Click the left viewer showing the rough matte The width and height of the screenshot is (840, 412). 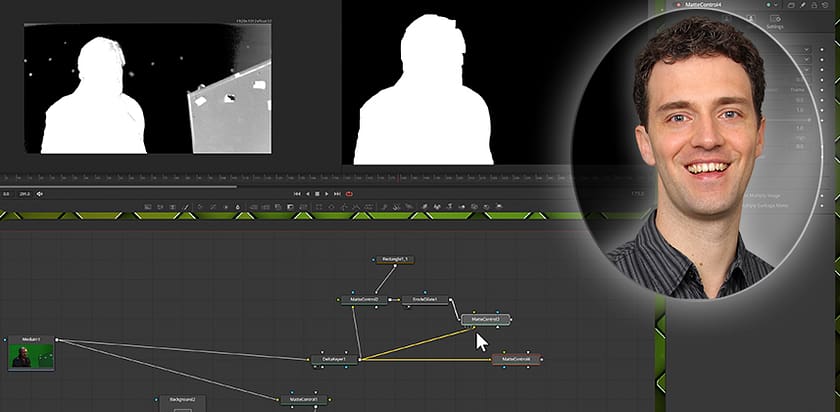click(x=148, y=88)
